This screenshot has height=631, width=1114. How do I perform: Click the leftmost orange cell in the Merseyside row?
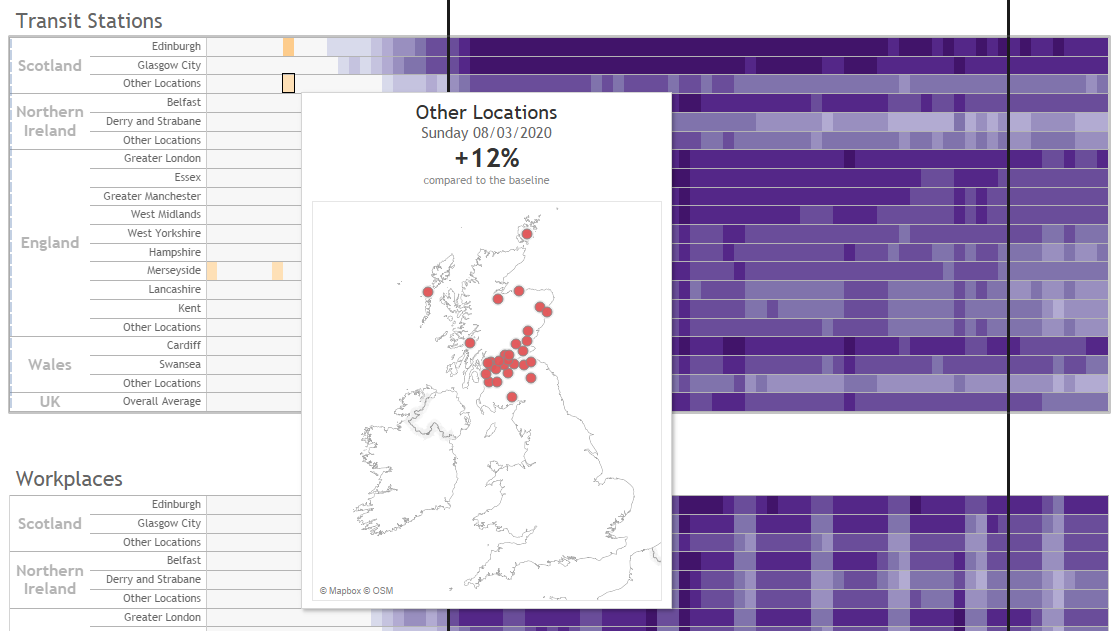tap(212, 271)
